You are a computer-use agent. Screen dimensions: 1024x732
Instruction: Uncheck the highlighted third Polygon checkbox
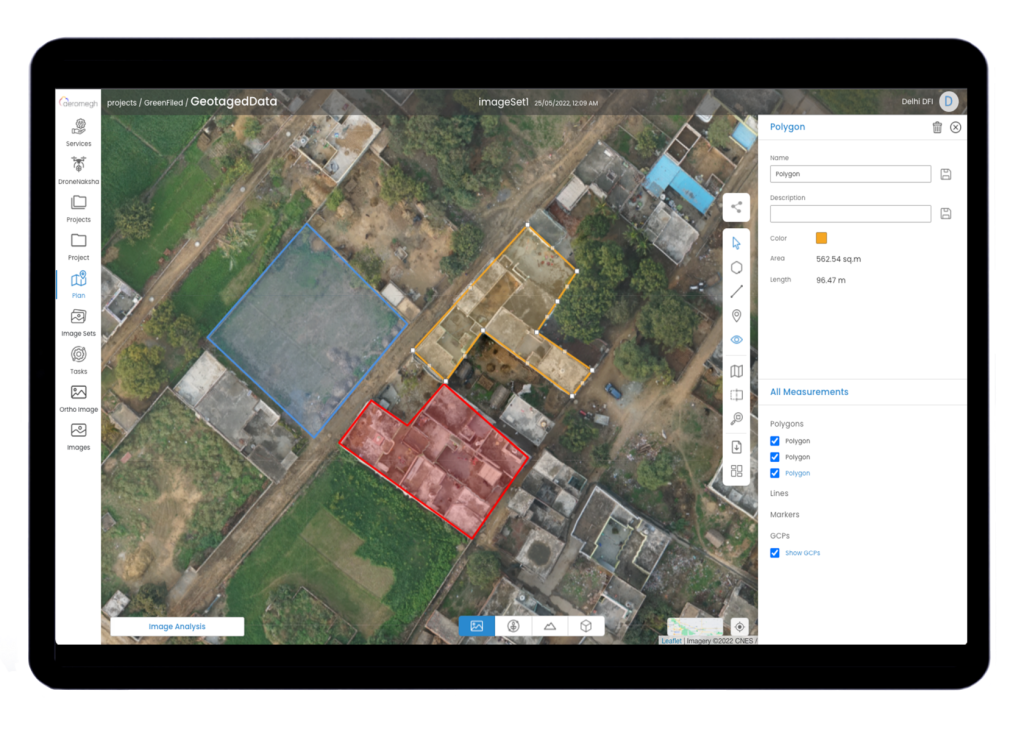(x=775, y=473)
